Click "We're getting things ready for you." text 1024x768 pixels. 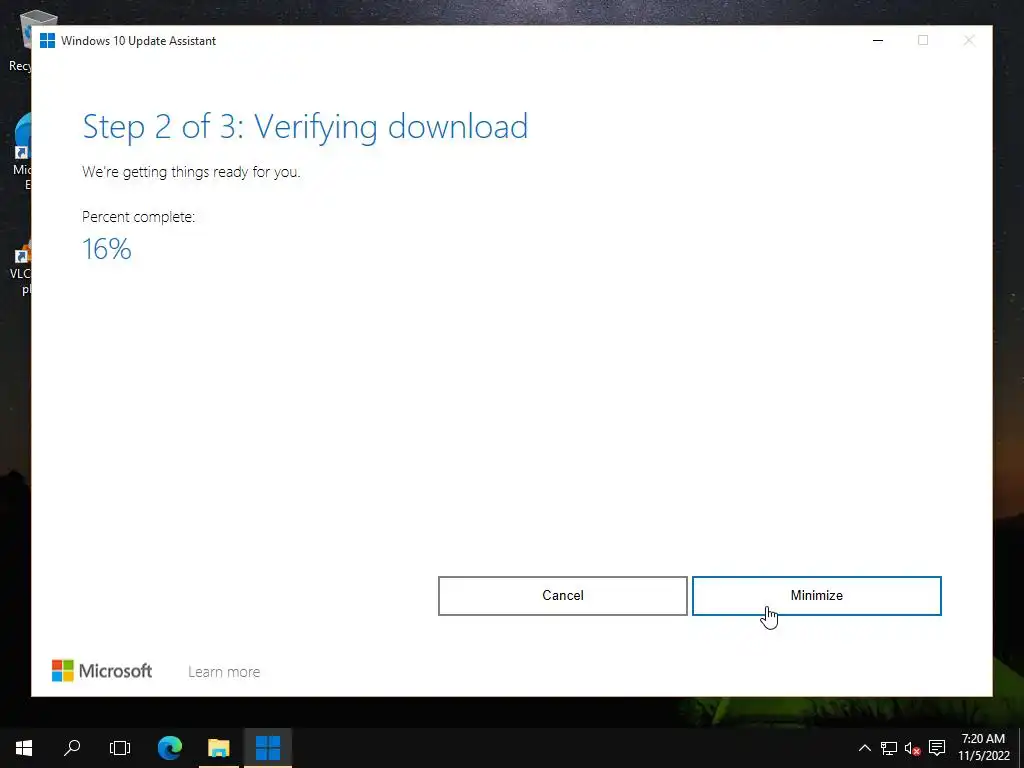pyautogui.click(x=191, y=172)
